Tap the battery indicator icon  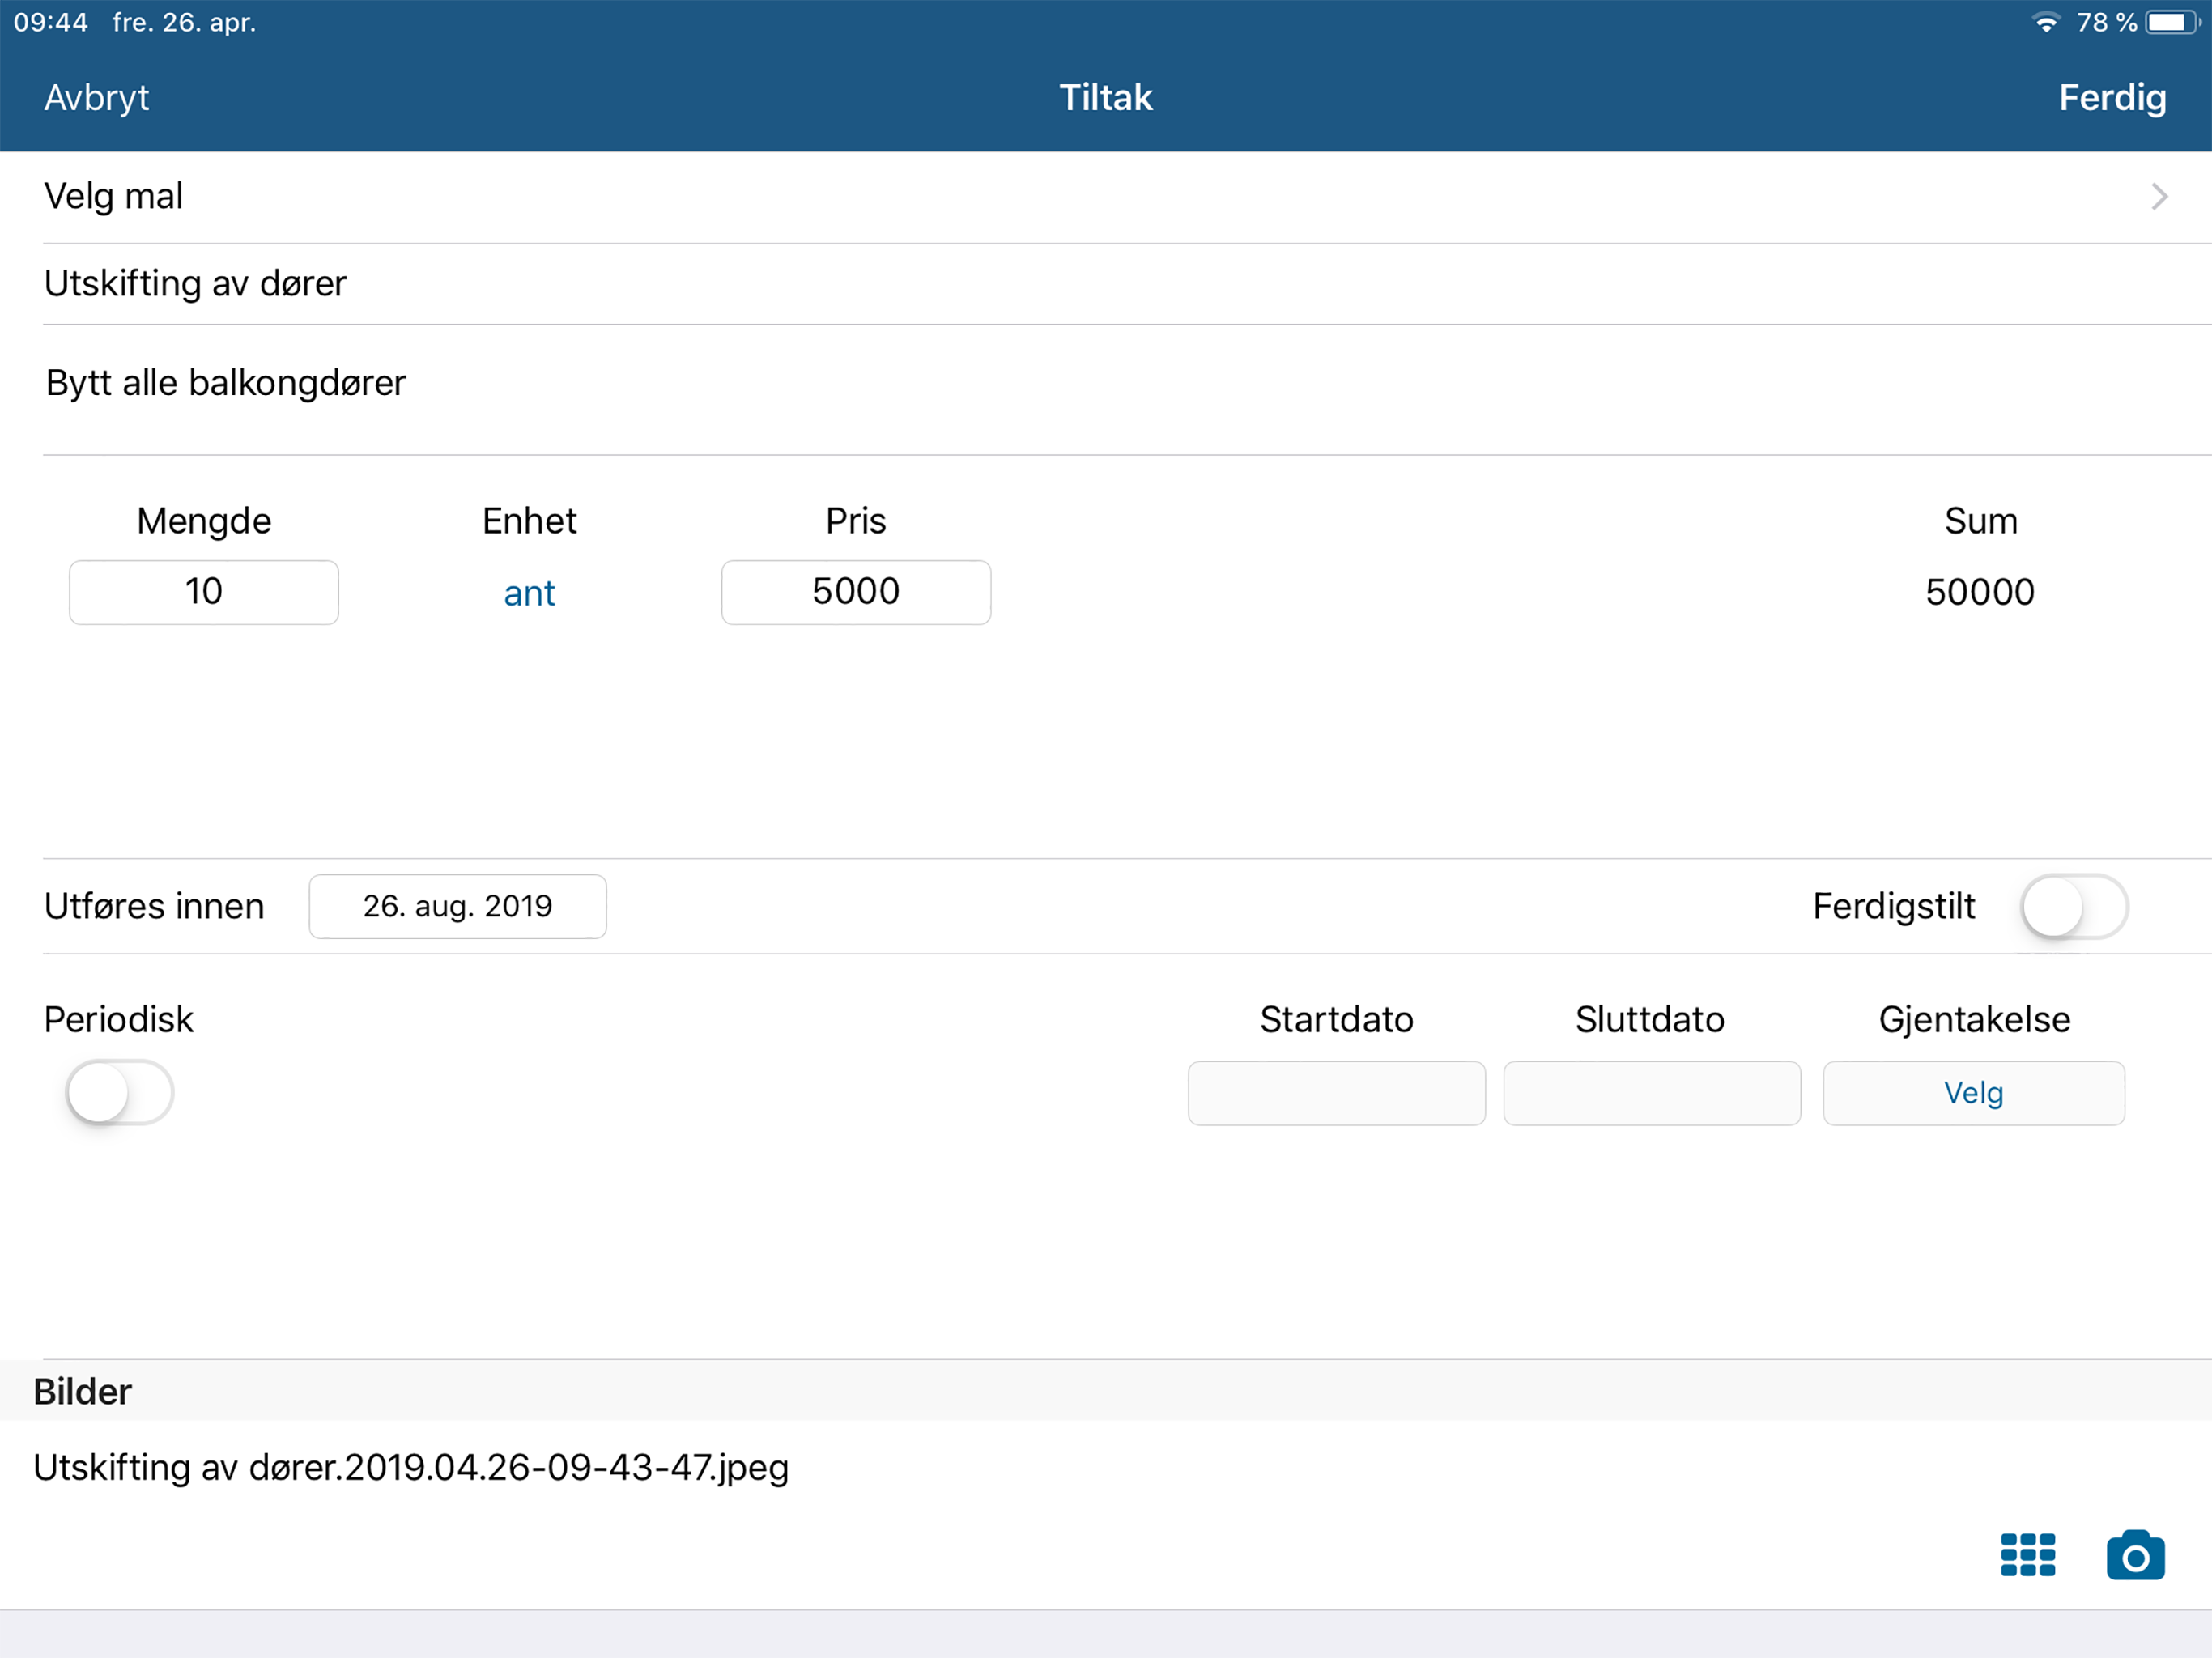pyautogui.click(x=2172, y=22)
